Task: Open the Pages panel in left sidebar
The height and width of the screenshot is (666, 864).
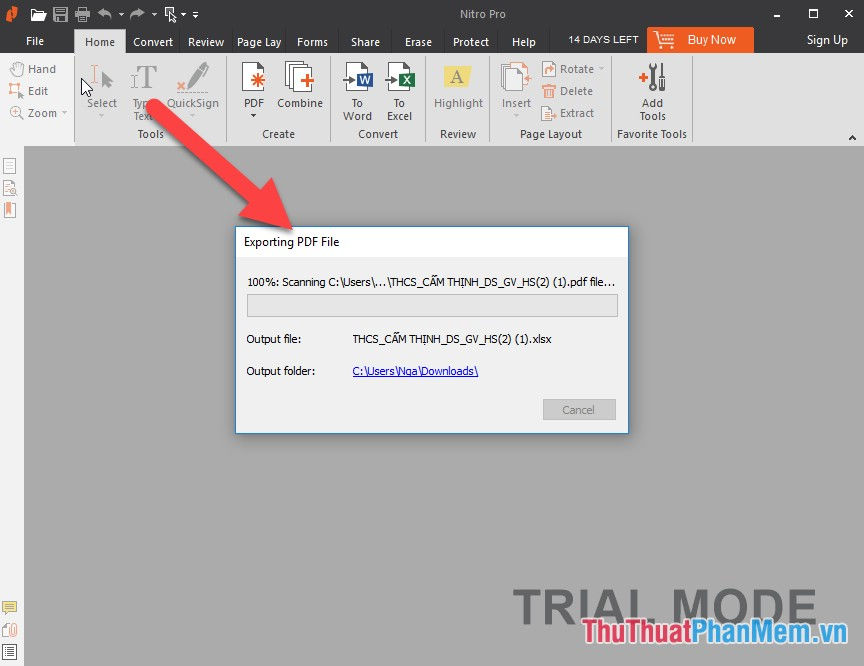Action: tap(10, 166)
